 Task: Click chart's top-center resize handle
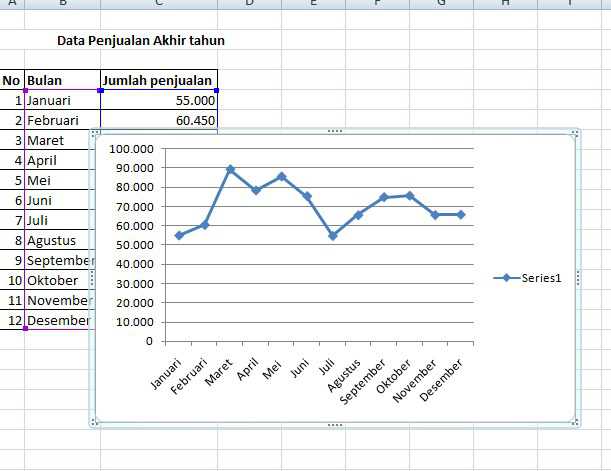pos(334,132)
